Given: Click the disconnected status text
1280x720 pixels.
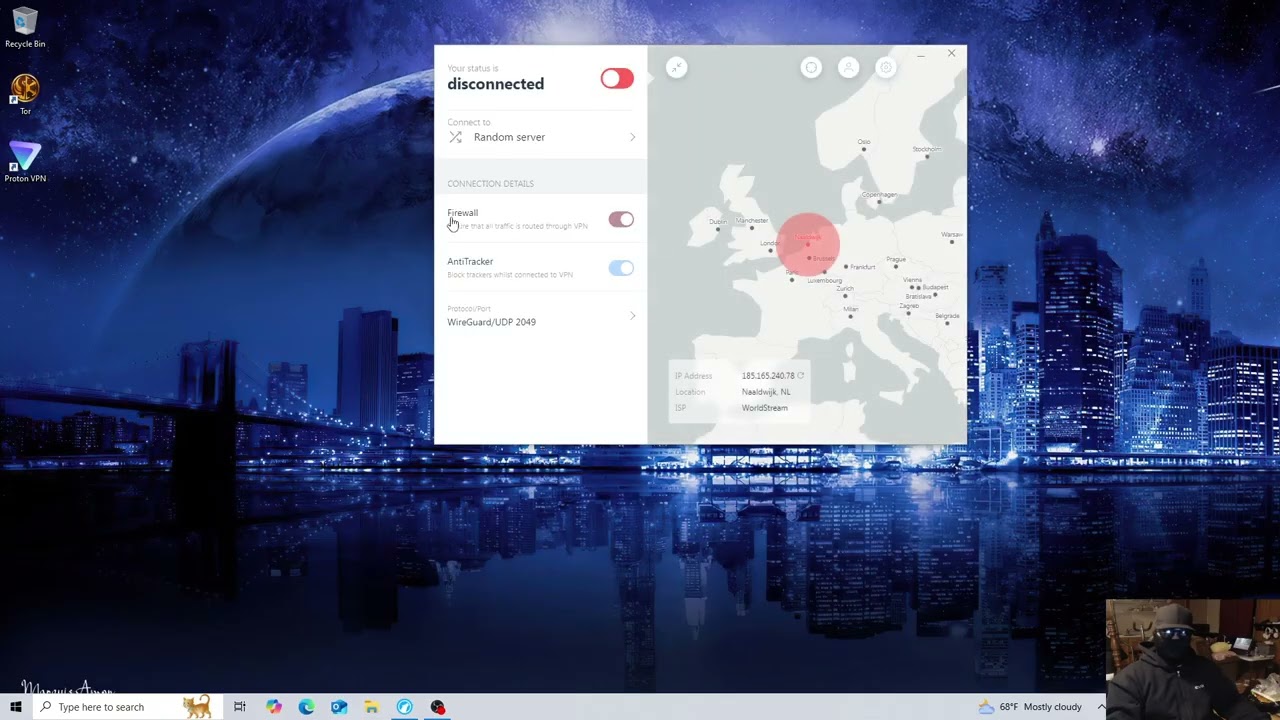Looking at the screenshot, I should pyautogui.click(x=496, y=84).
